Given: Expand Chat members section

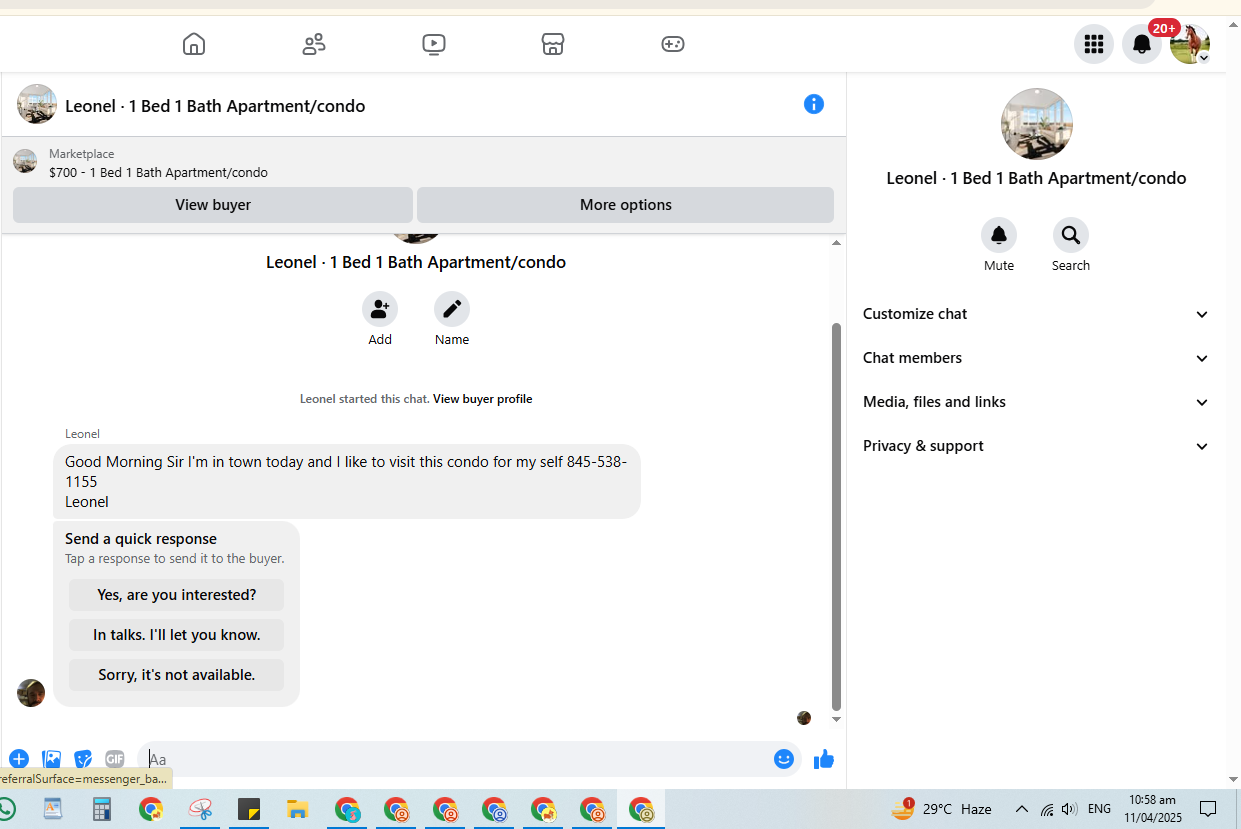Looking at the screenshot, I should click(x=1036, y=358).
